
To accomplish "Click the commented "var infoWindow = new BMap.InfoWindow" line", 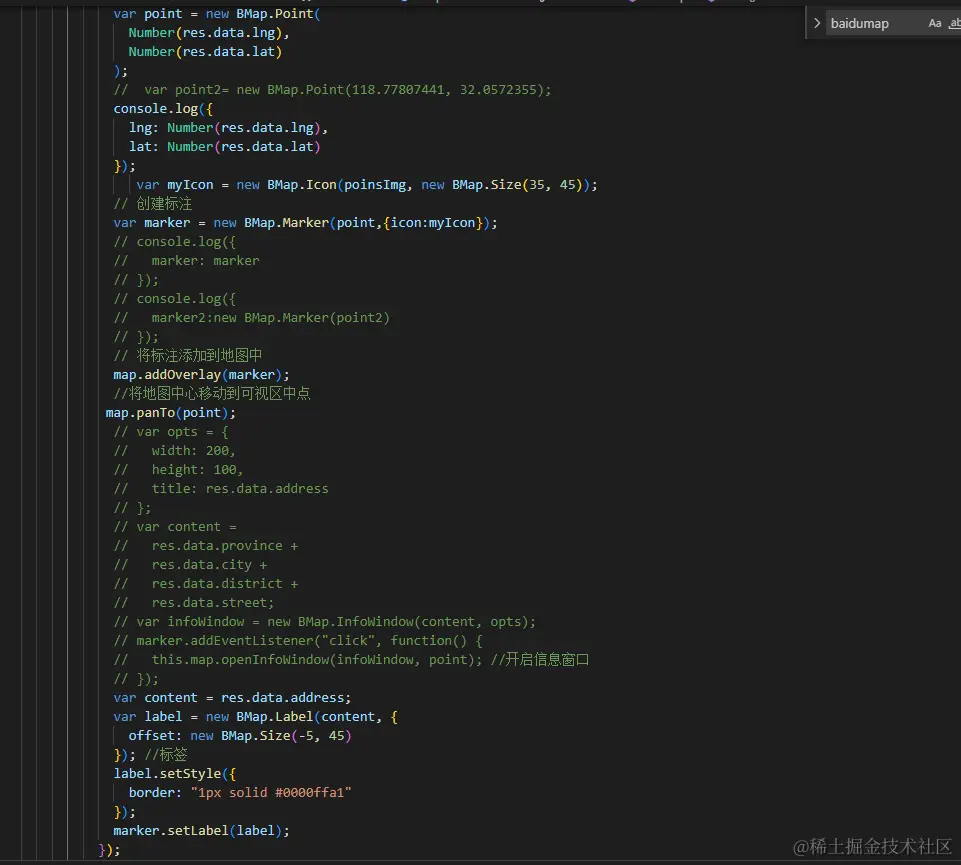I will click(324, 622).
